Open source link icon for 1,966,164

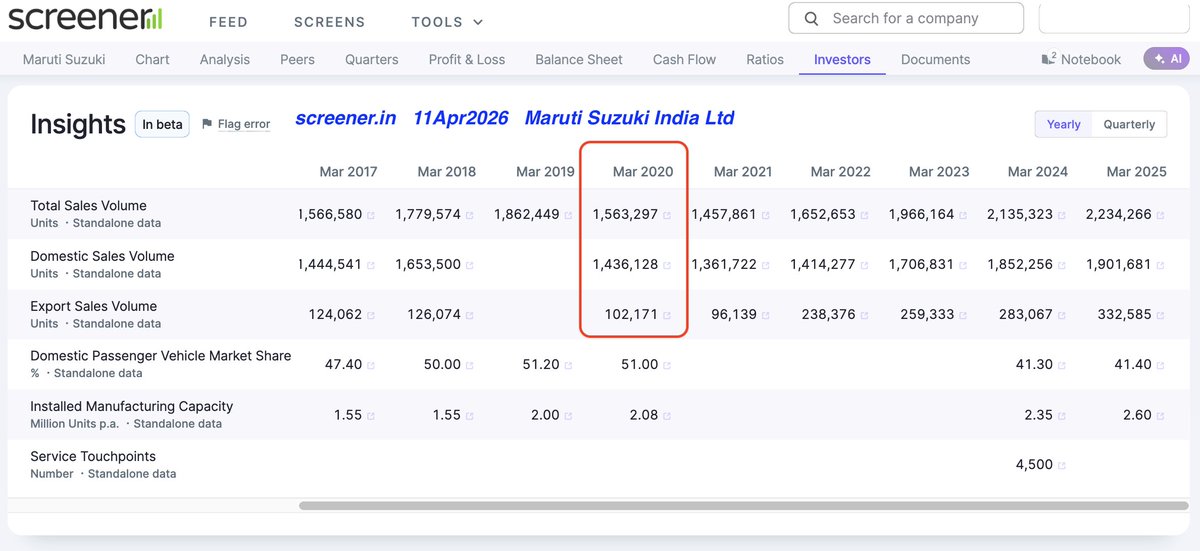pos(963,215)
